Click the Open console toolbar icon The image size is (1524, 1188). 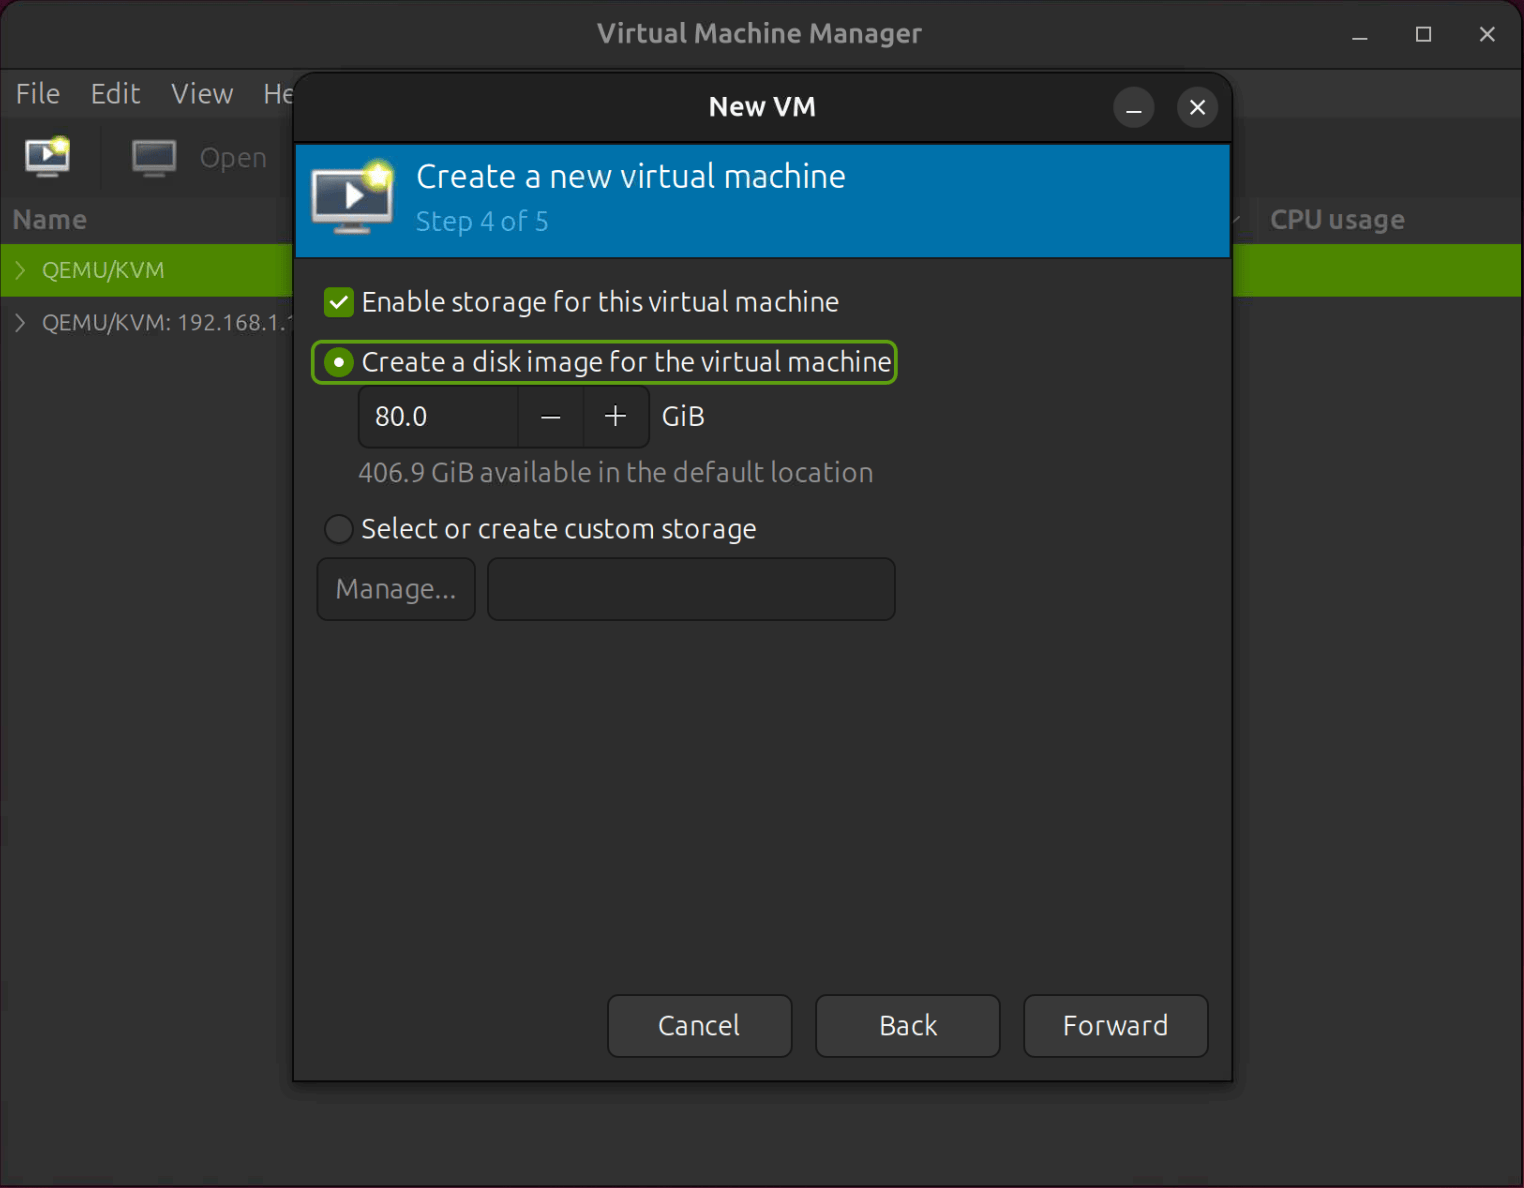154,157
